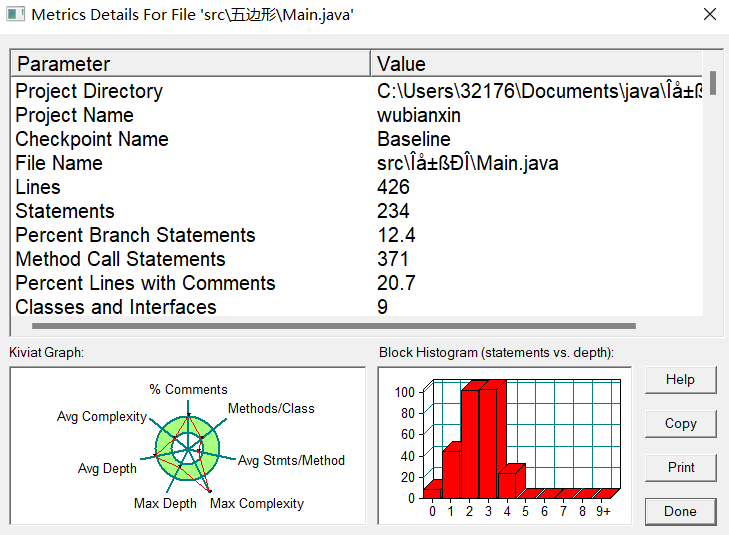Click the histogram bar for depth 2
This screenshot has height=535, width=729.
point(470,444)
